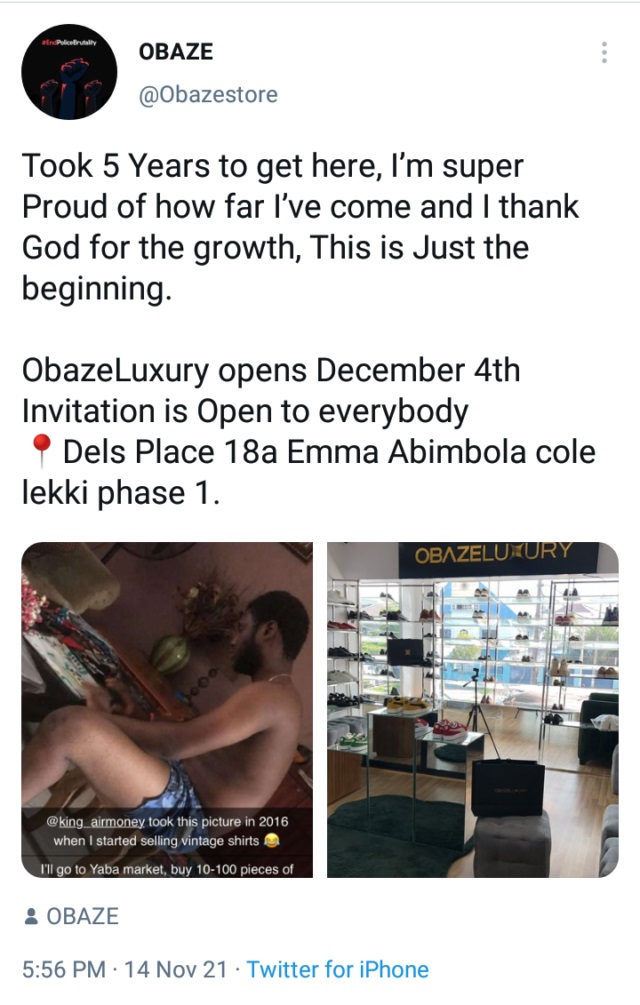Click the Yaba market caption line
The image size is (640, 1005).
point(167,869)
